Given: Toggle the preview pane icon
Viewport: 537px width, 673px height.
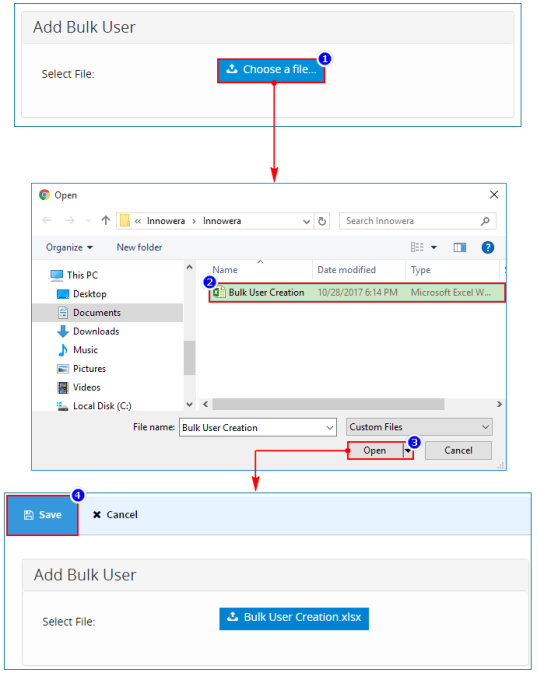Looking at the screenshot, I should 459,248.
